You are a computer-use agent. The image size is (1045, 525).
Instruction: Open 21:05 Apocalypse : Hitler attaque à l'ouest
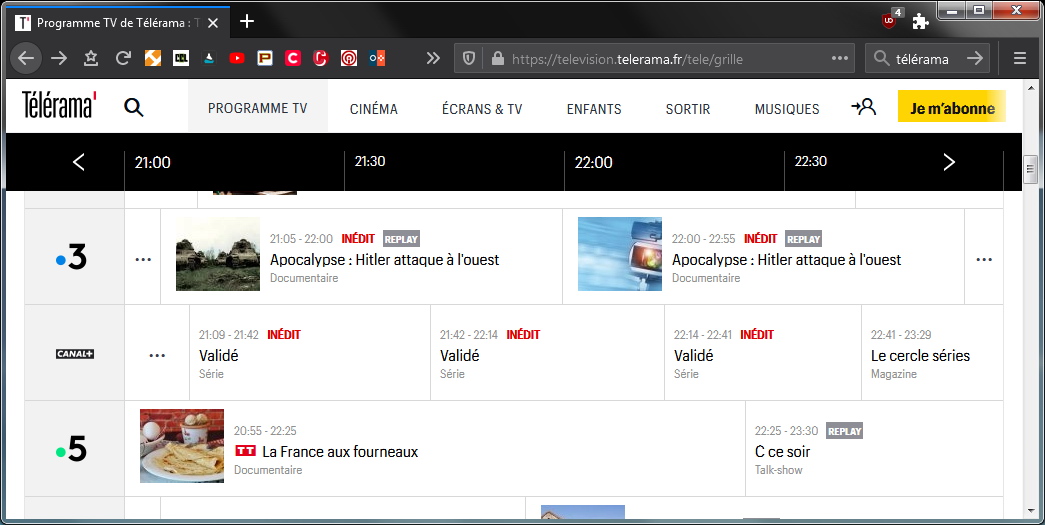click(385, 260)
